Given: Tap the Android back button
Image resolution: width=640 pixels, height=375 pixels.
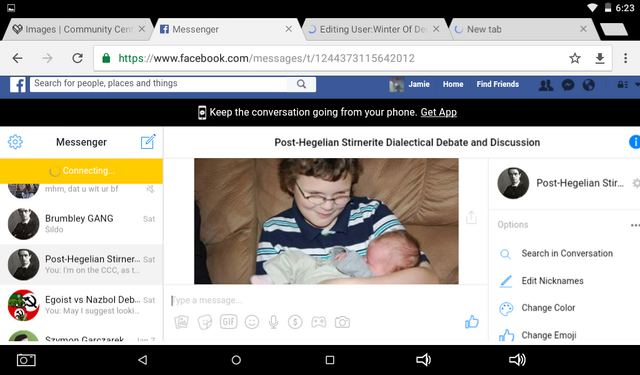Looking at the screenshot, I should click(142, 360).
